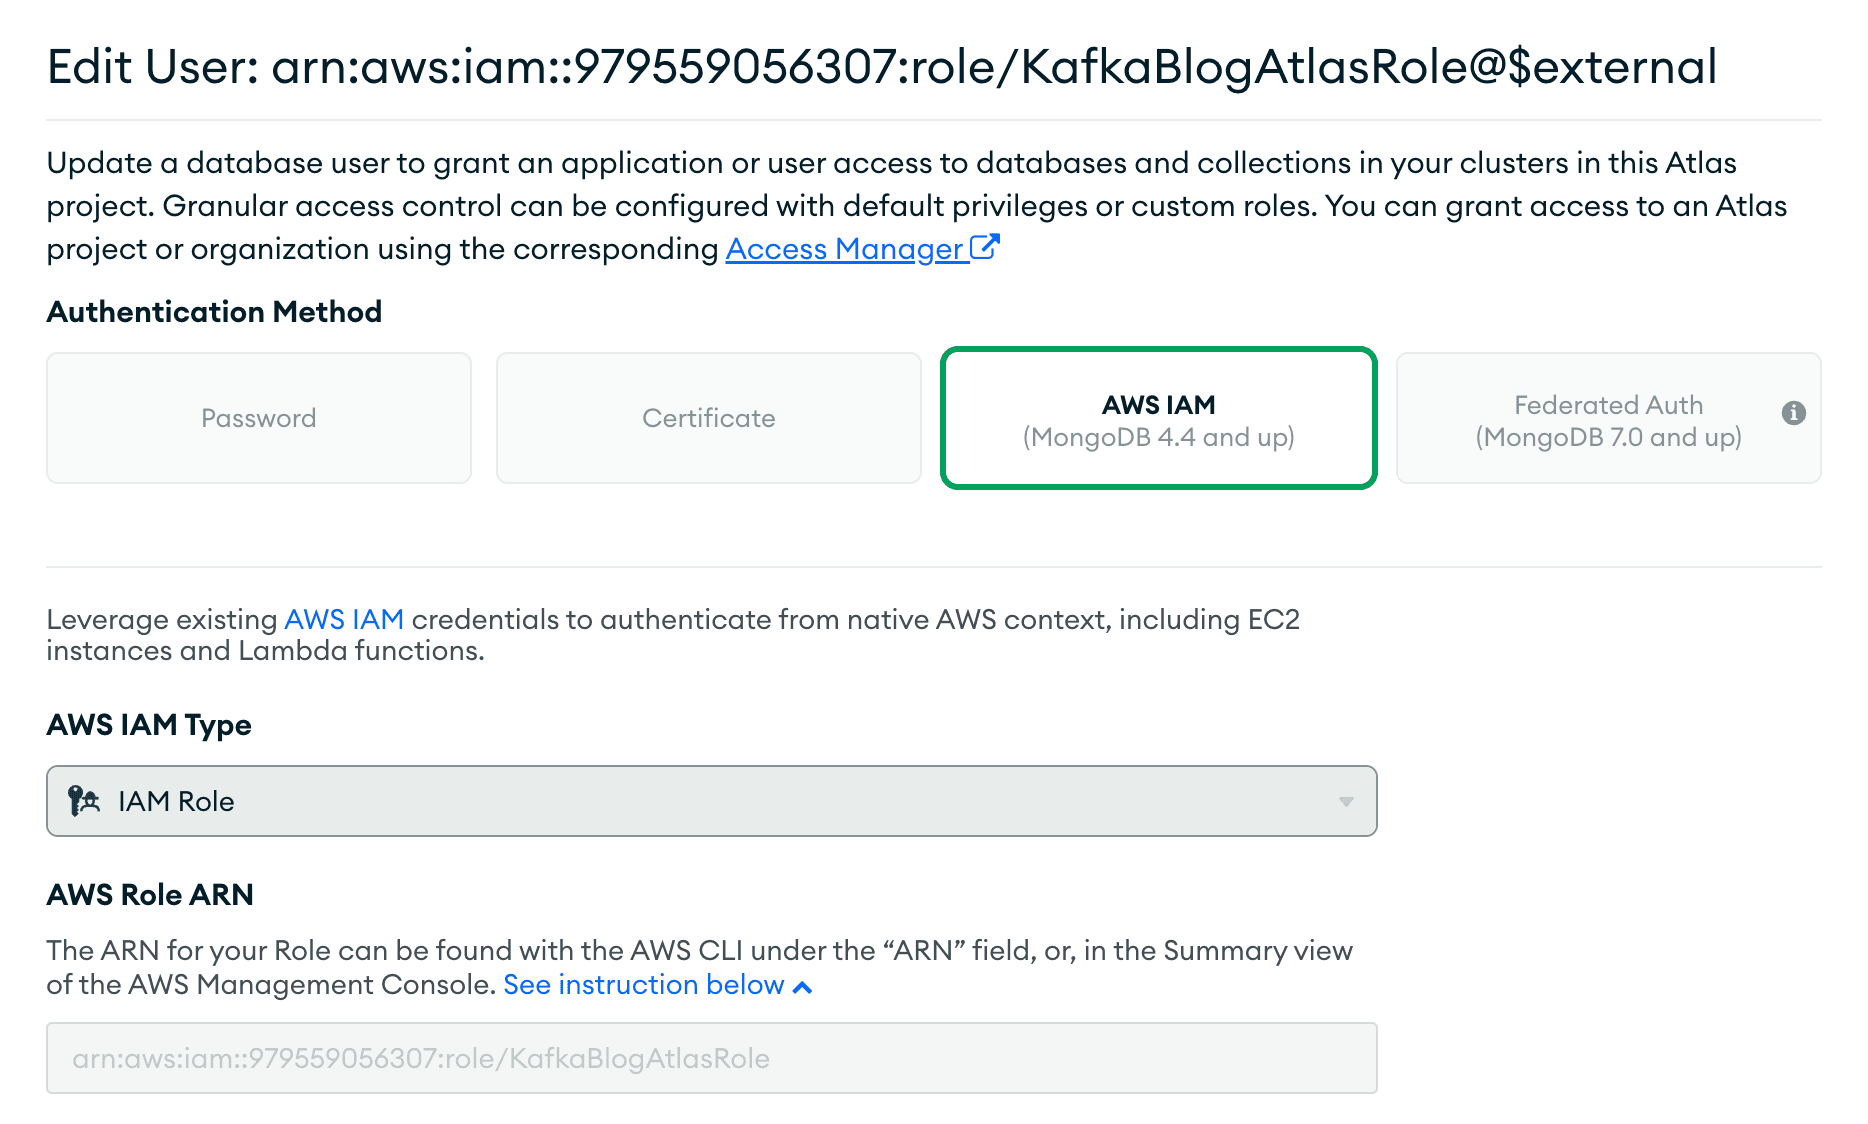This screenshot has height=1124, width=1868.
Task: Click the external link icon beside Access Manager
Action: tap(985, 247)
